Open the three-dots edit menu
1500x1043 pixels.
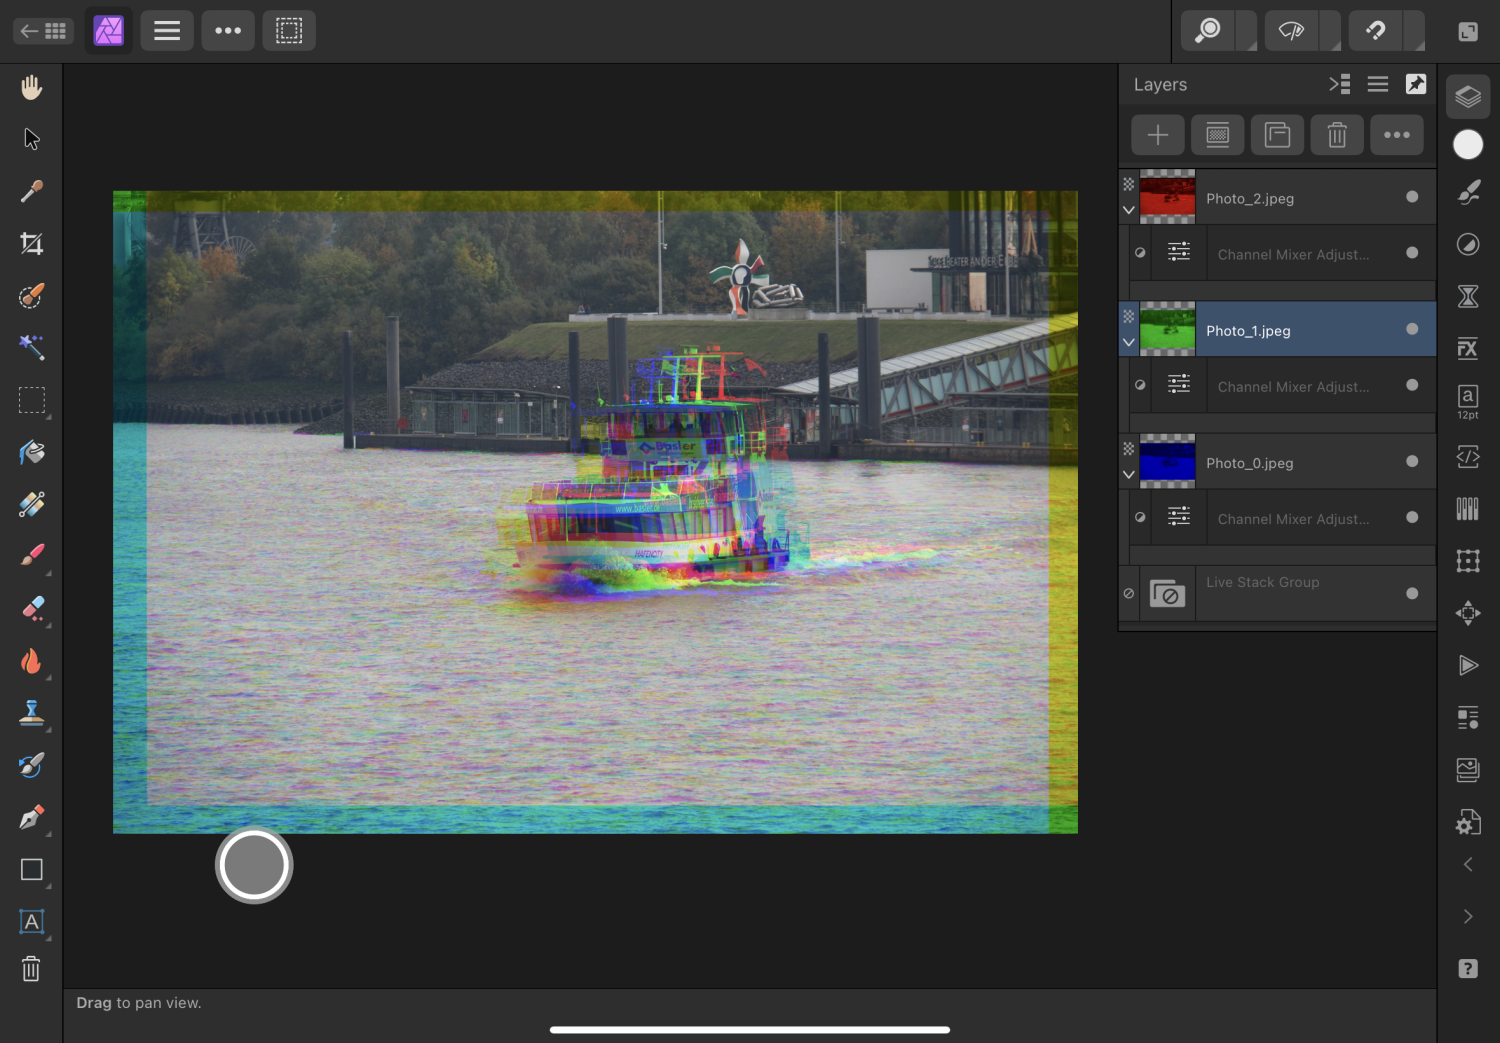pos(228,31)
